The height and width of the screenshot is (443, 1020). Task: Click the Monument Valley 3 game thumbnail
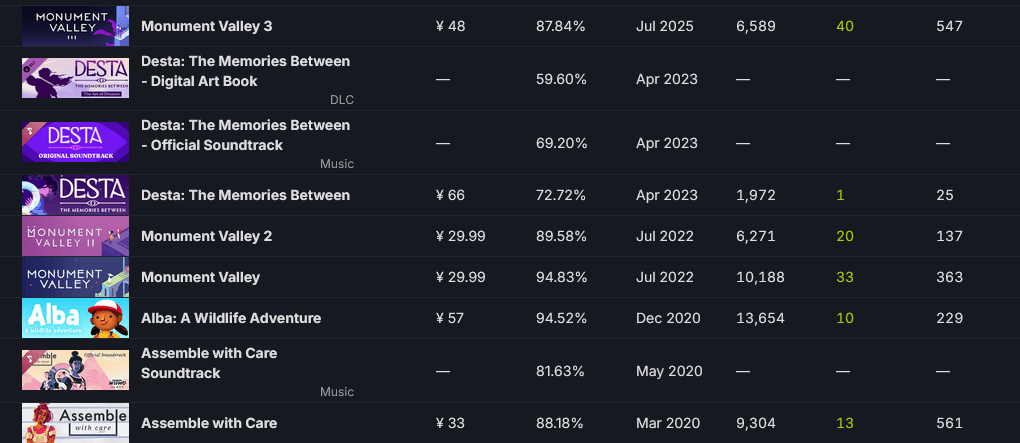point(75,25)
